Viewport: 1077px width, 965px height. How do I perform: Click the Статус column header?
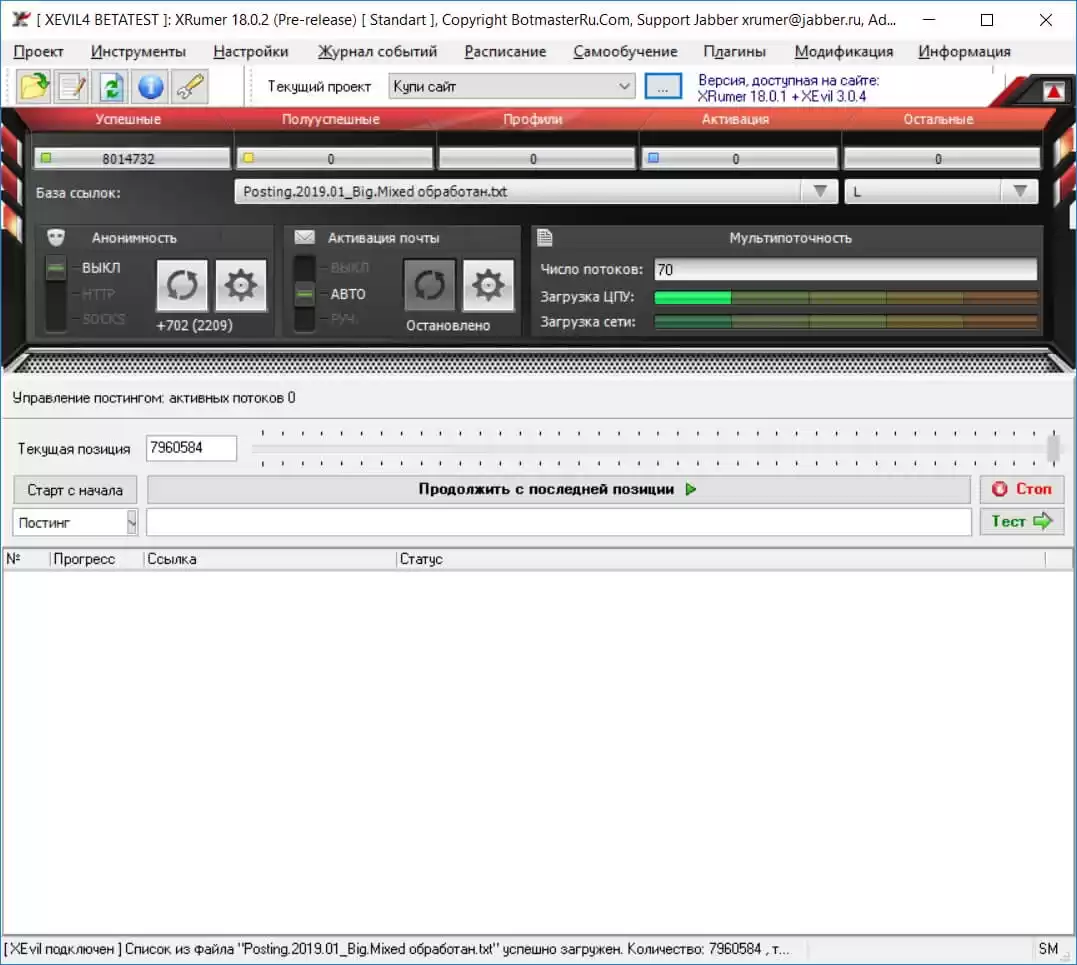pyautogui.click(x=721, y=559)
